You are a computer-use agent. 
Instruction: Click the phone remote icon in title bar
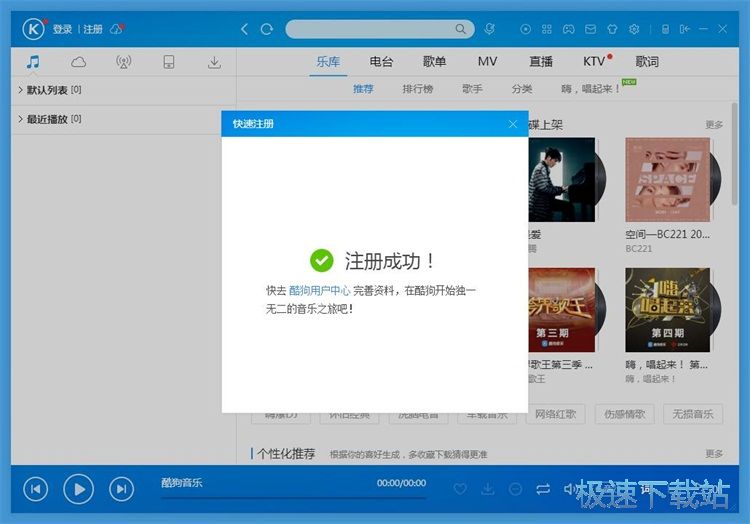coord(665,29)
